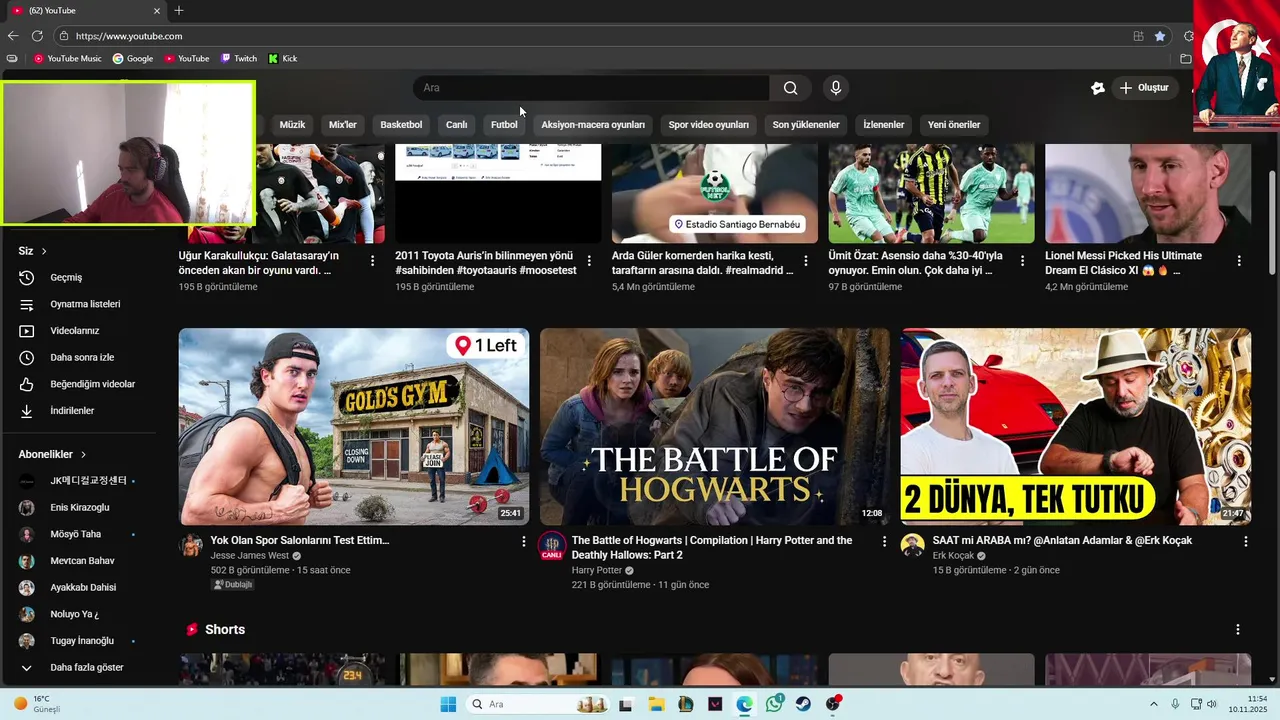This screenshot has height=720, width=1280.
Task: Select the Basketbol filter chip
Action: (401, 125)
